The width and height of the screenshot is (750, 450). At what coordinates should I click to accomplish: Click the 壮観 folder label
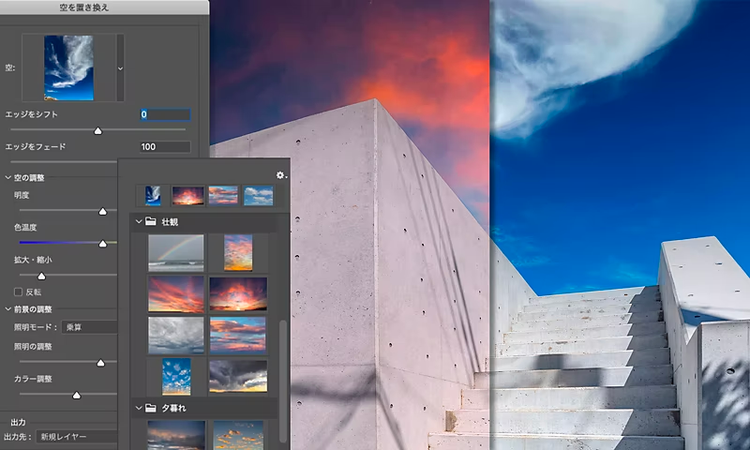pos(170,222)
